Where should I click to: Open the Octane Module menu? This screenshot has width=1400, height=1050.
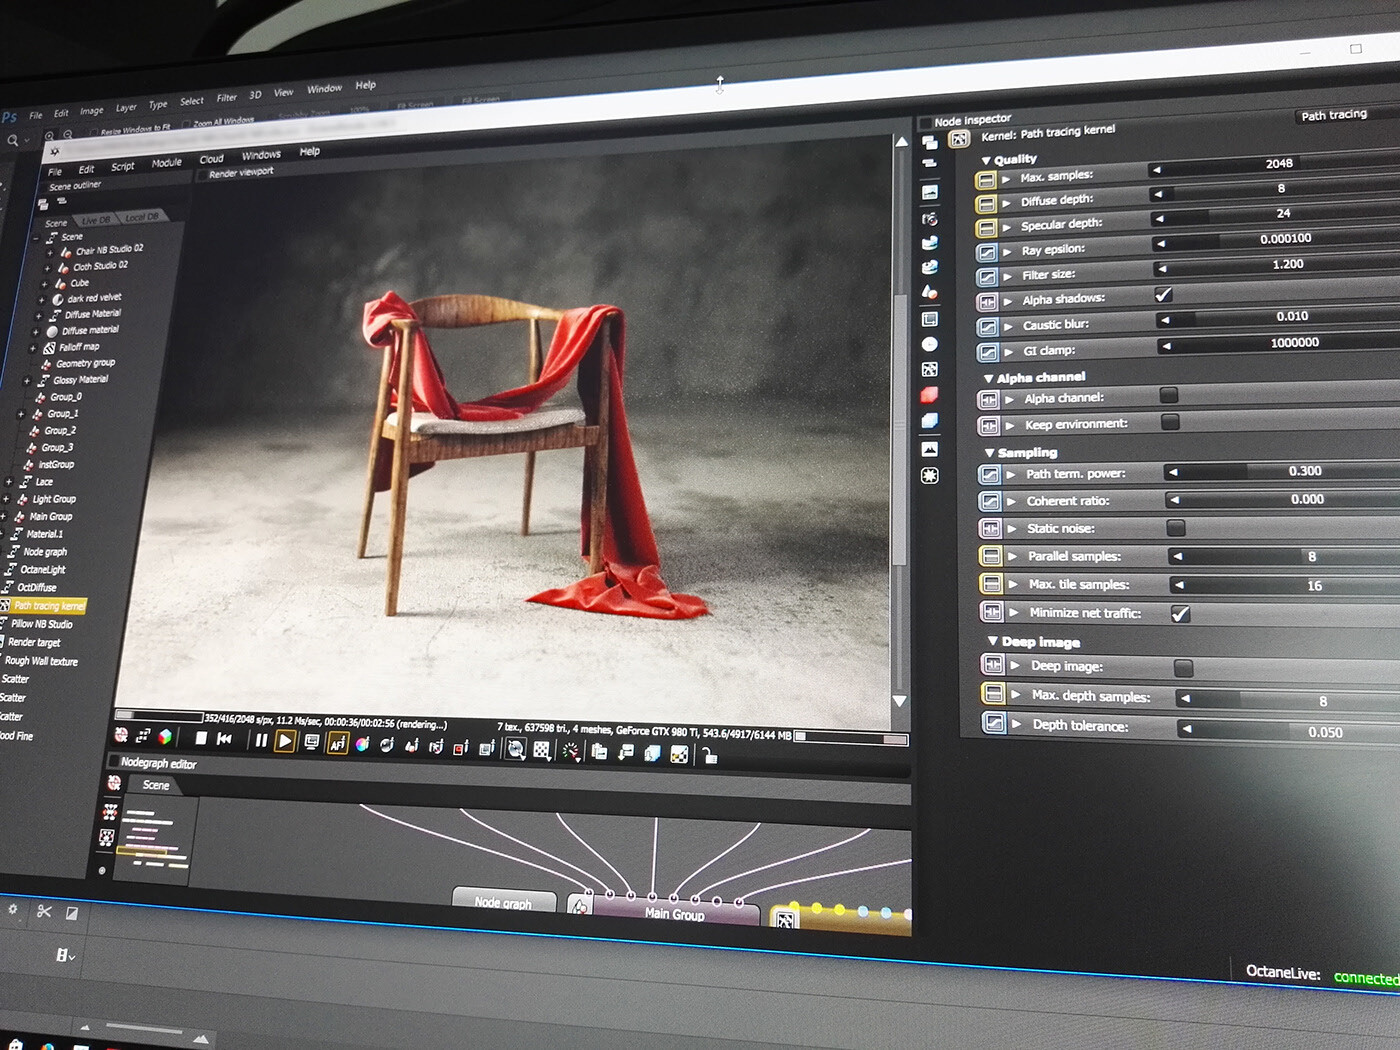click(x=167, y=163)
